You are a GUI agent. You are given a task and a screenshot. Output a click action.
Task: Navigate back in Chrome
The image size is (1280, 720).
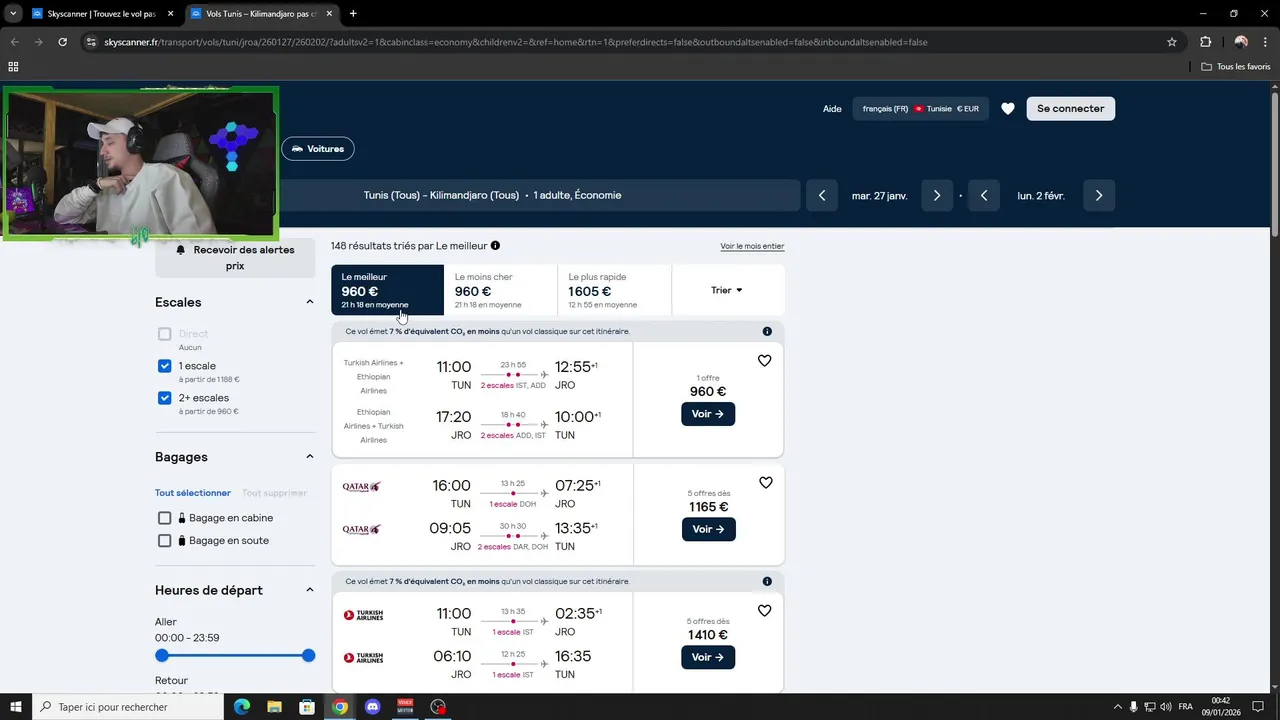pyautogui.click(x=15, y=42)
